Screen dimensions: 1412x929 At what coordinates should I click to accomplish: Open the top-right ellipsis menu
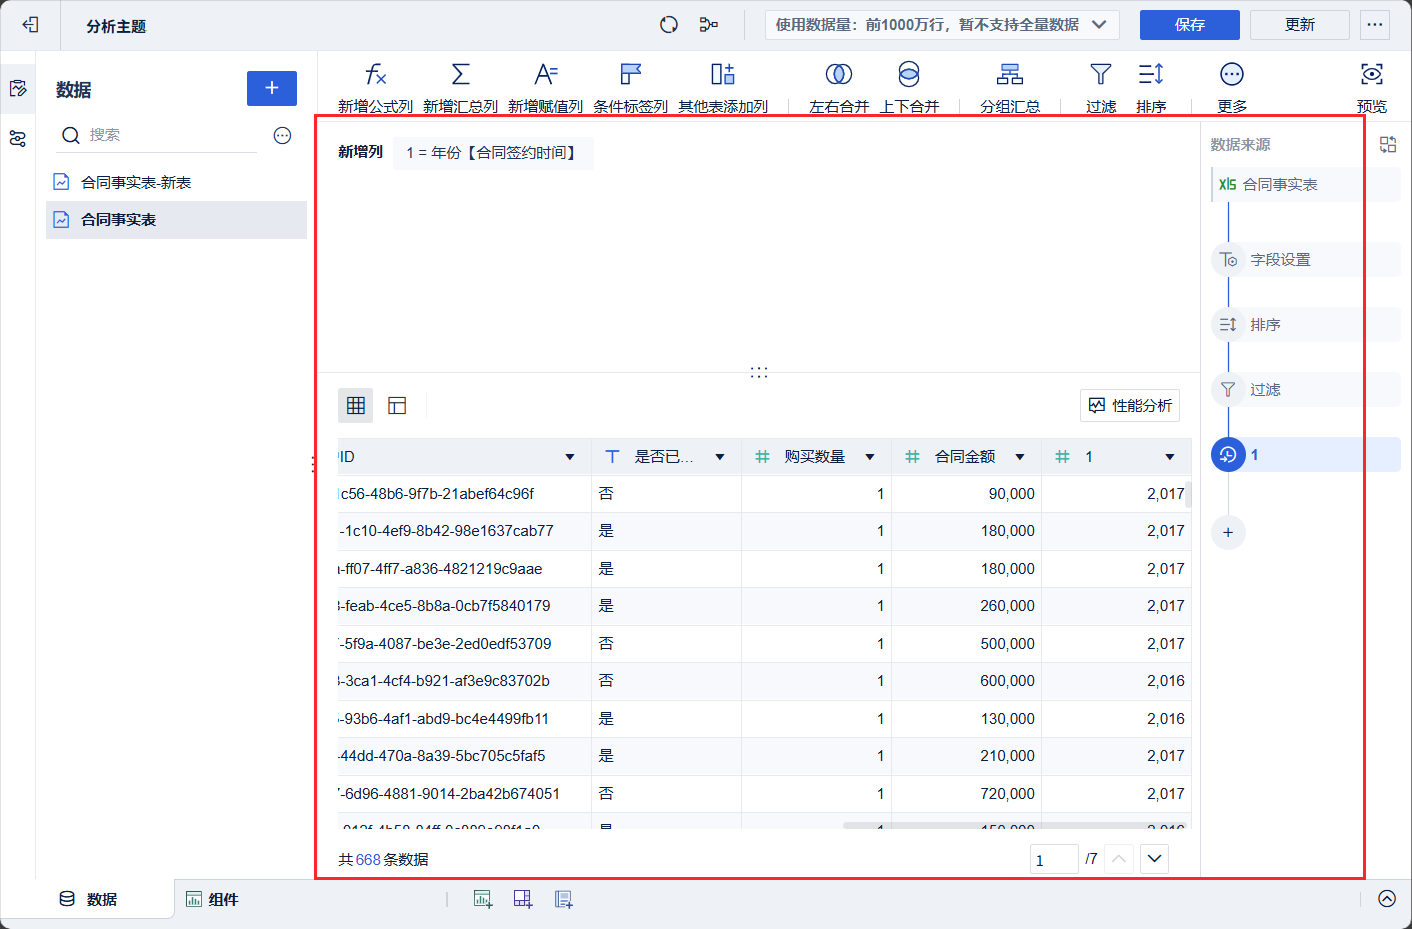tap(1375, 25)
